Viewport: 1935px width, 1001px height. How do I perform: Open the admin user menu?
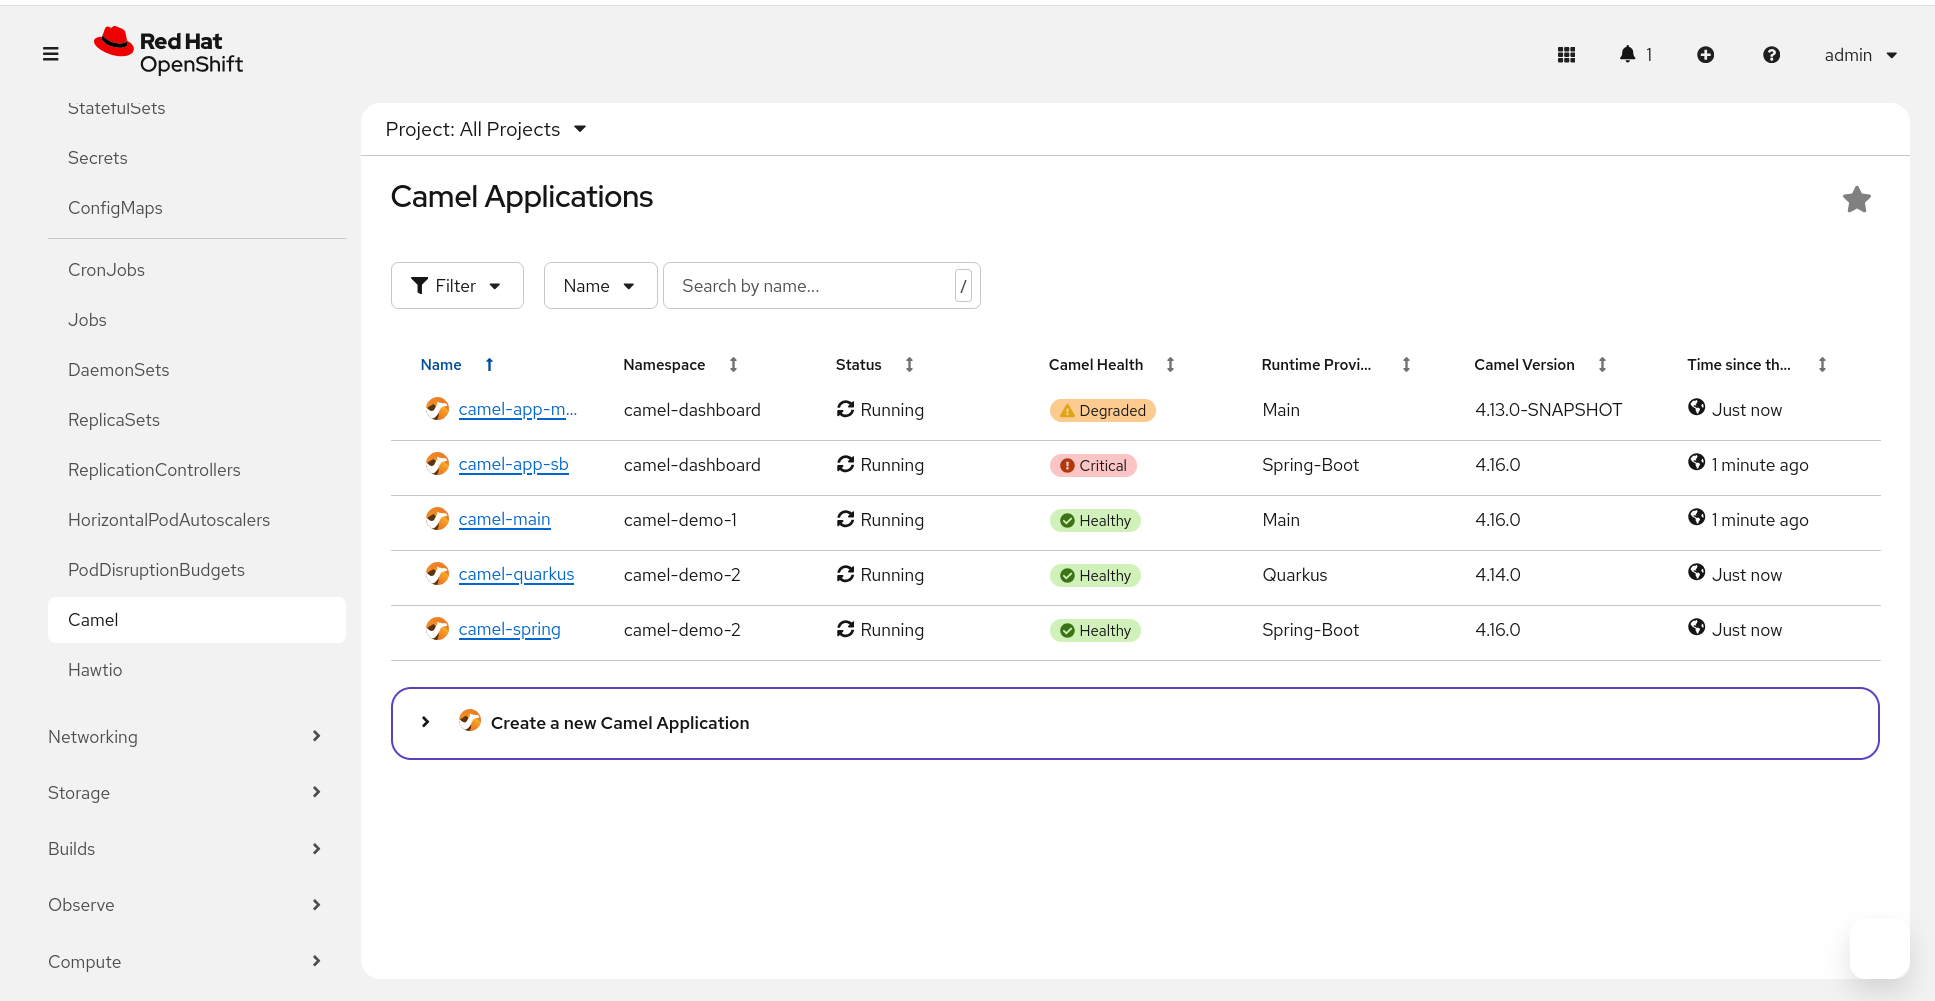1860,55
